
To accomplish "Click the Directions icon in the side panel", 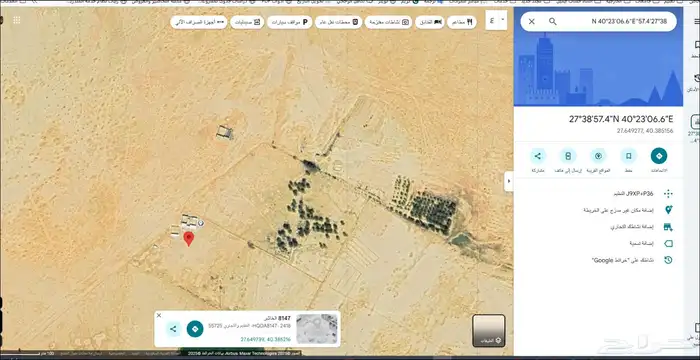I will click(658, 156).
